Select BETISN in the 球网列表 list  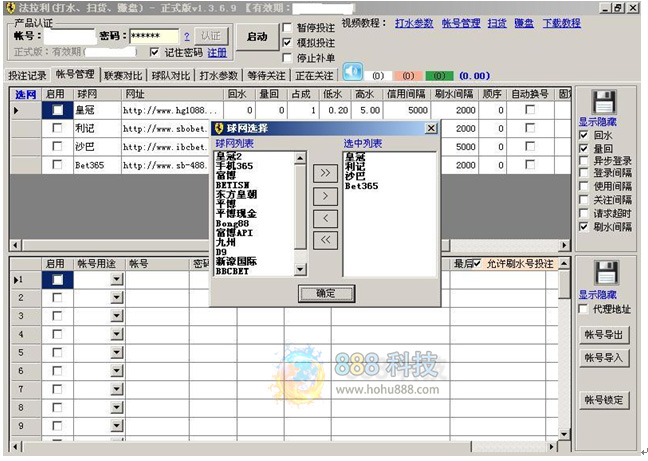(x=233, y=185)
